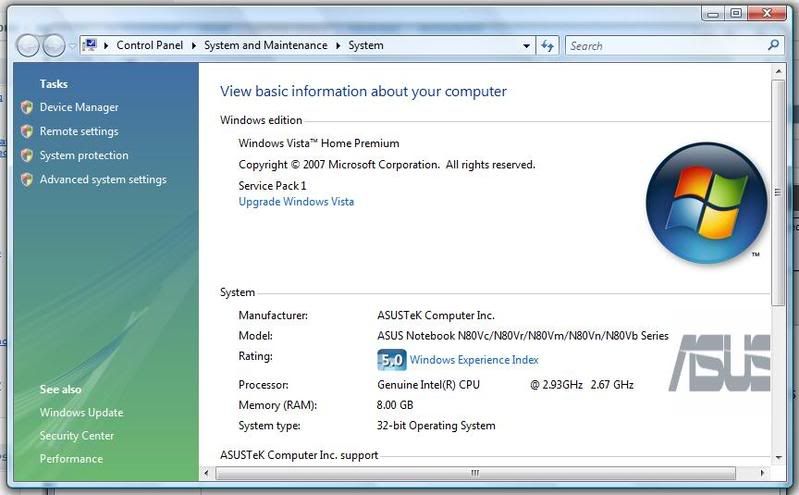The width and height of the screenshot is (799, 495).
Task: Click the computer icon in address bar
Action: 90,45
